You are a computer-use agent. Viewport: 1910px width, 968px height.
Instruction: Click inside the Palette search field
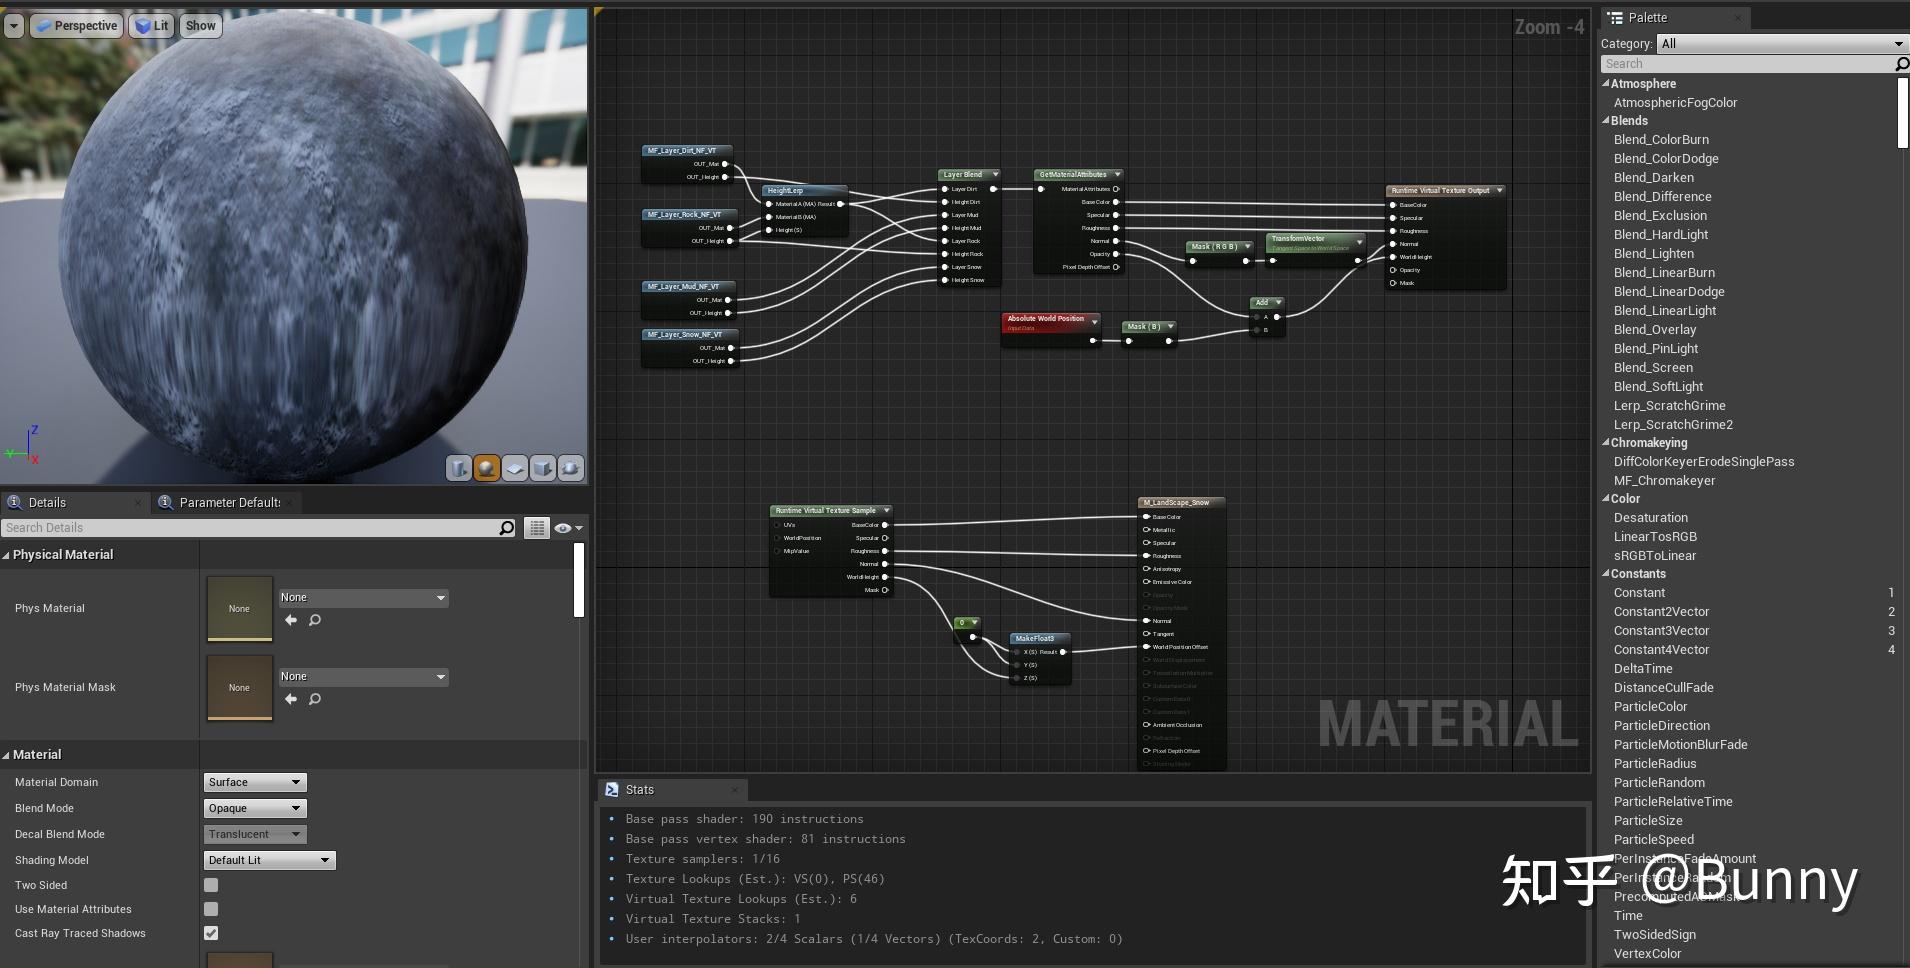pyautogui.click(x=1750, y=63)
